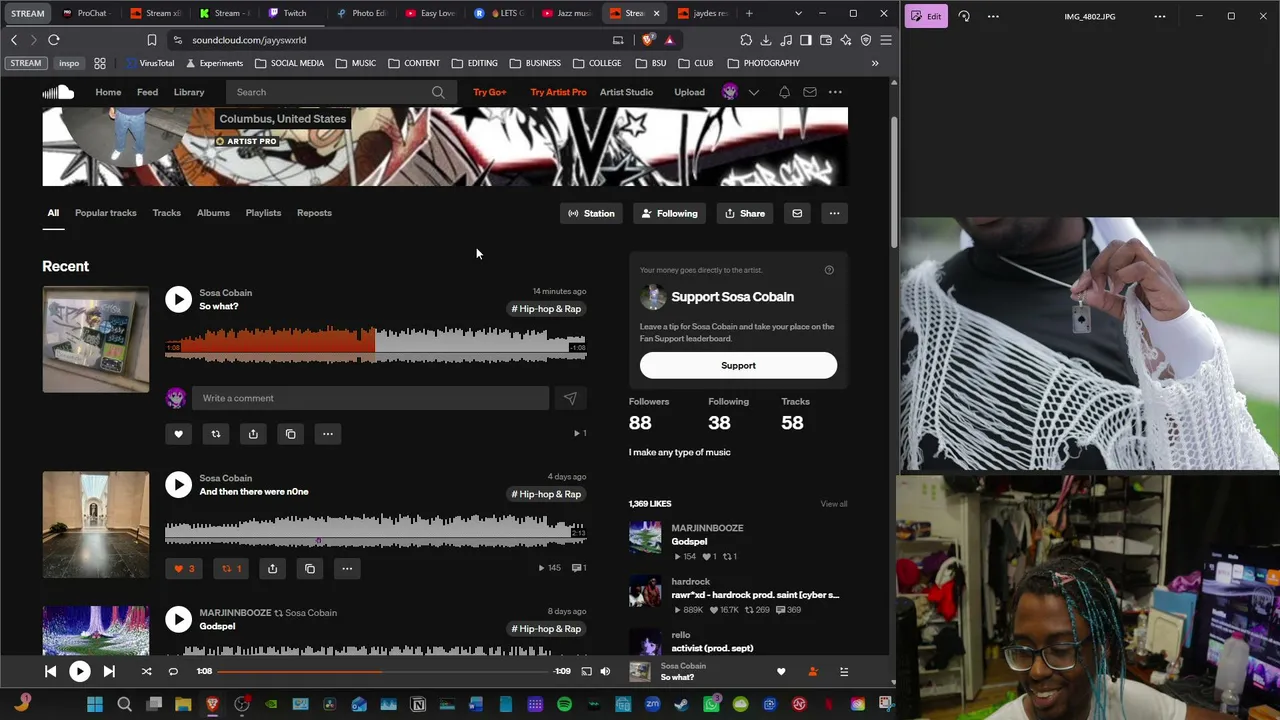Switch to the Playlists tab
Viewport: 1280px width, 720px height.
click(263, 213)
